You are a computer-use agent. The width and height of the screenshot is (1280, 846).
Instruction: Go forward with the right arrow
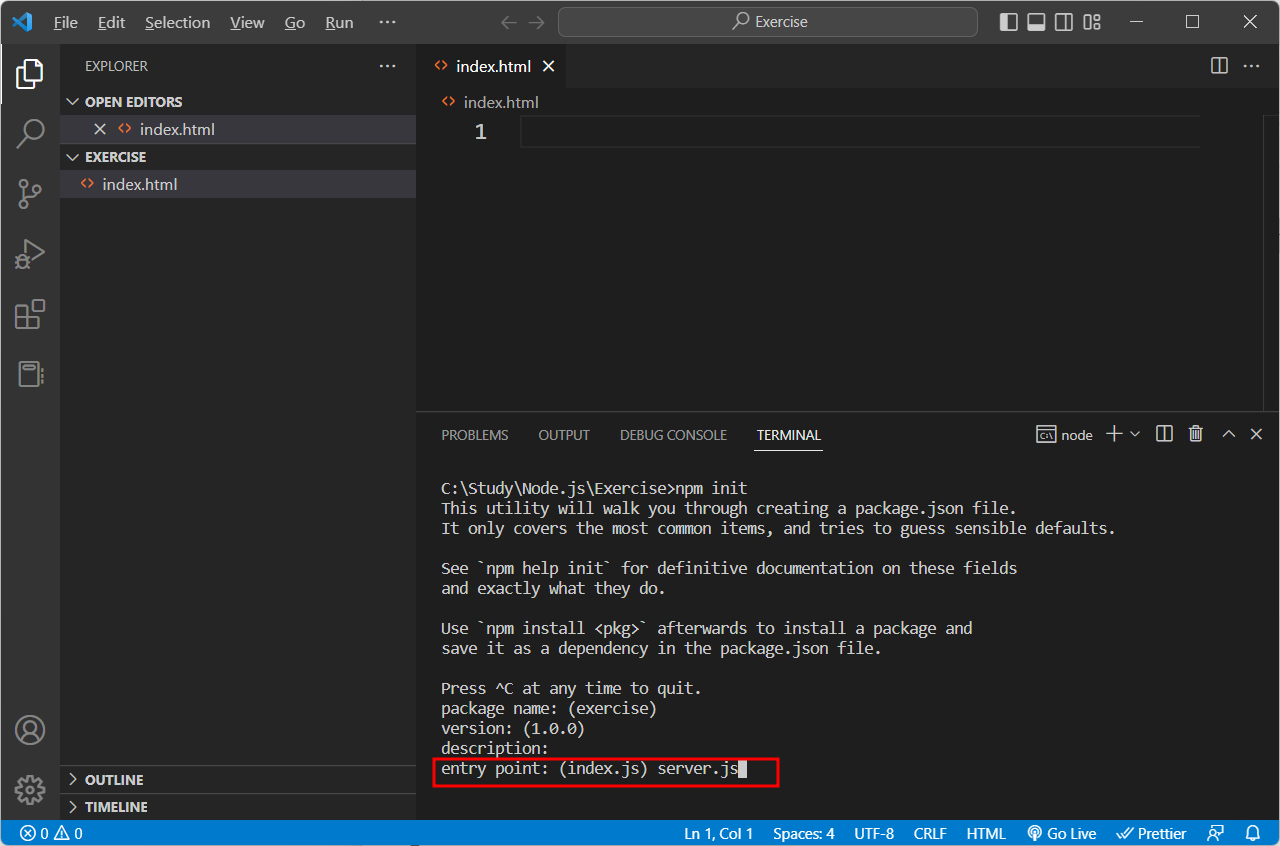[x=537, y=22]
